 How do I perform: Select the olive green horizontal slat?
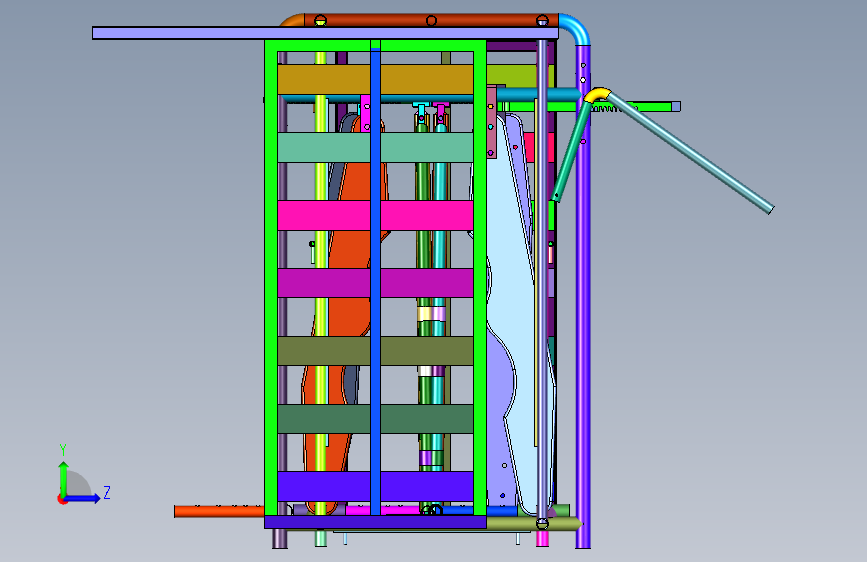coord(375,351)
